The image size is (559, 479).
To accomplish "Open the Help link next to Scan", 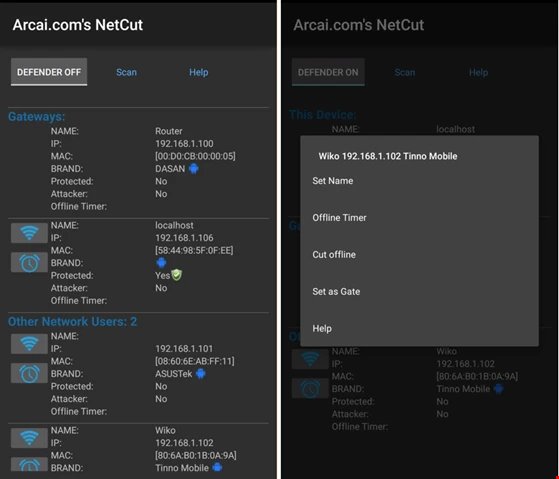I will pos(199,72).
